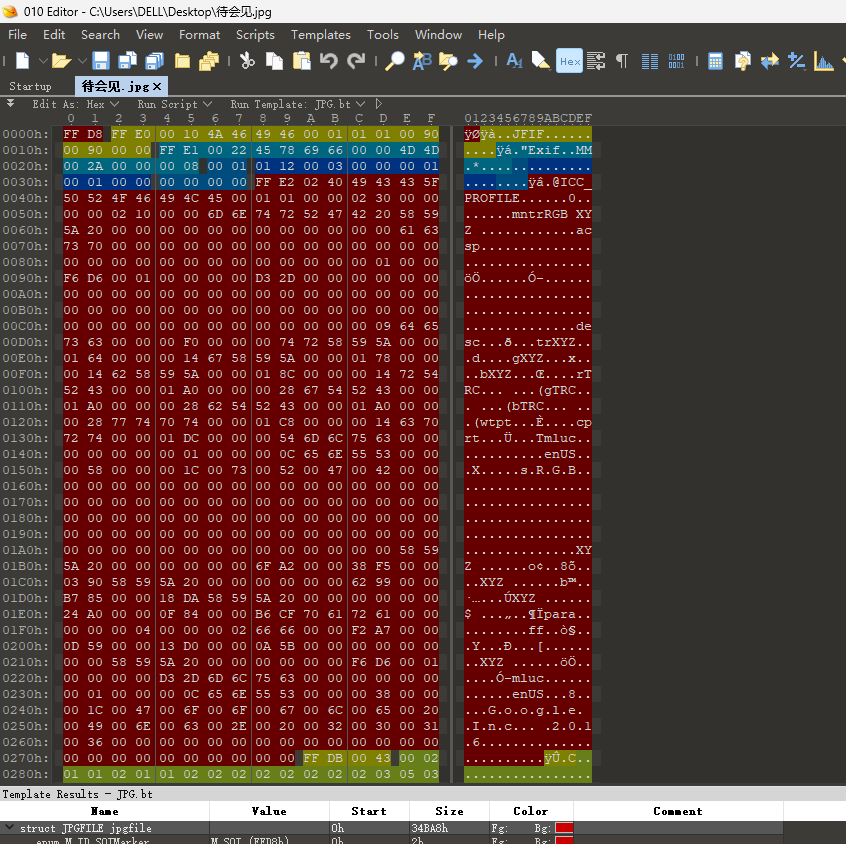Click the Close File folder icon

[x=182, y=61]
